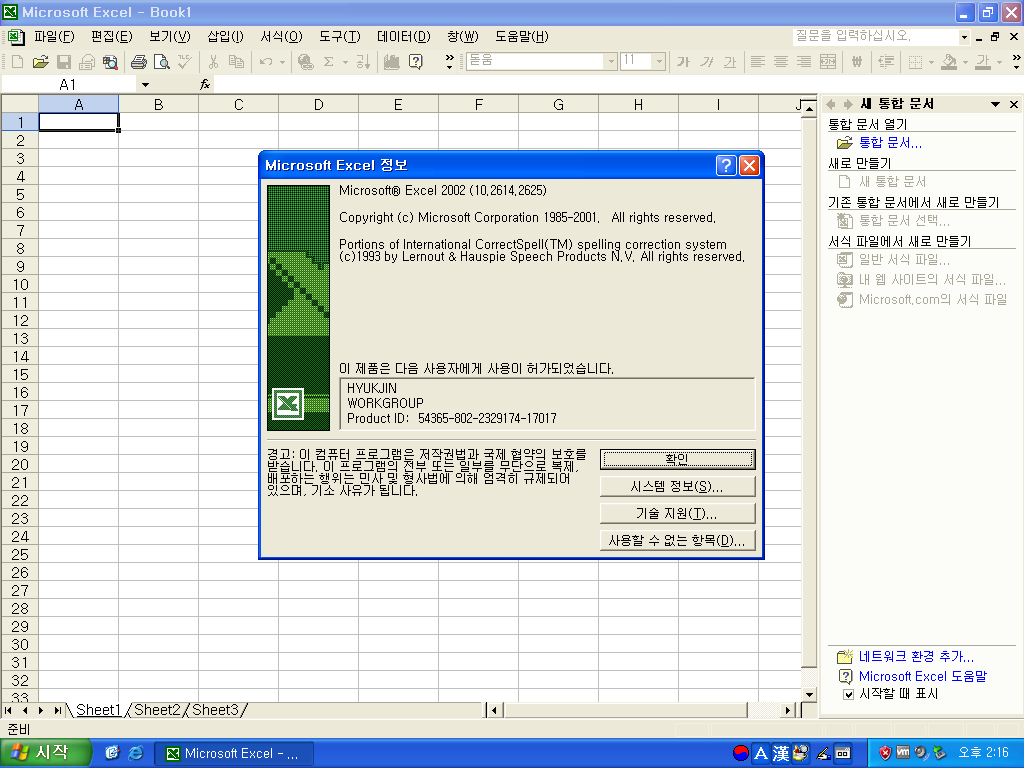
Task: Click the E-mail toolbar icon
Action: pos(87,62)
